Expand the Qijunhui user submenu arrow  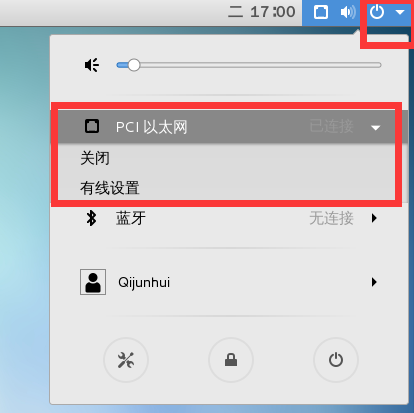374,282
